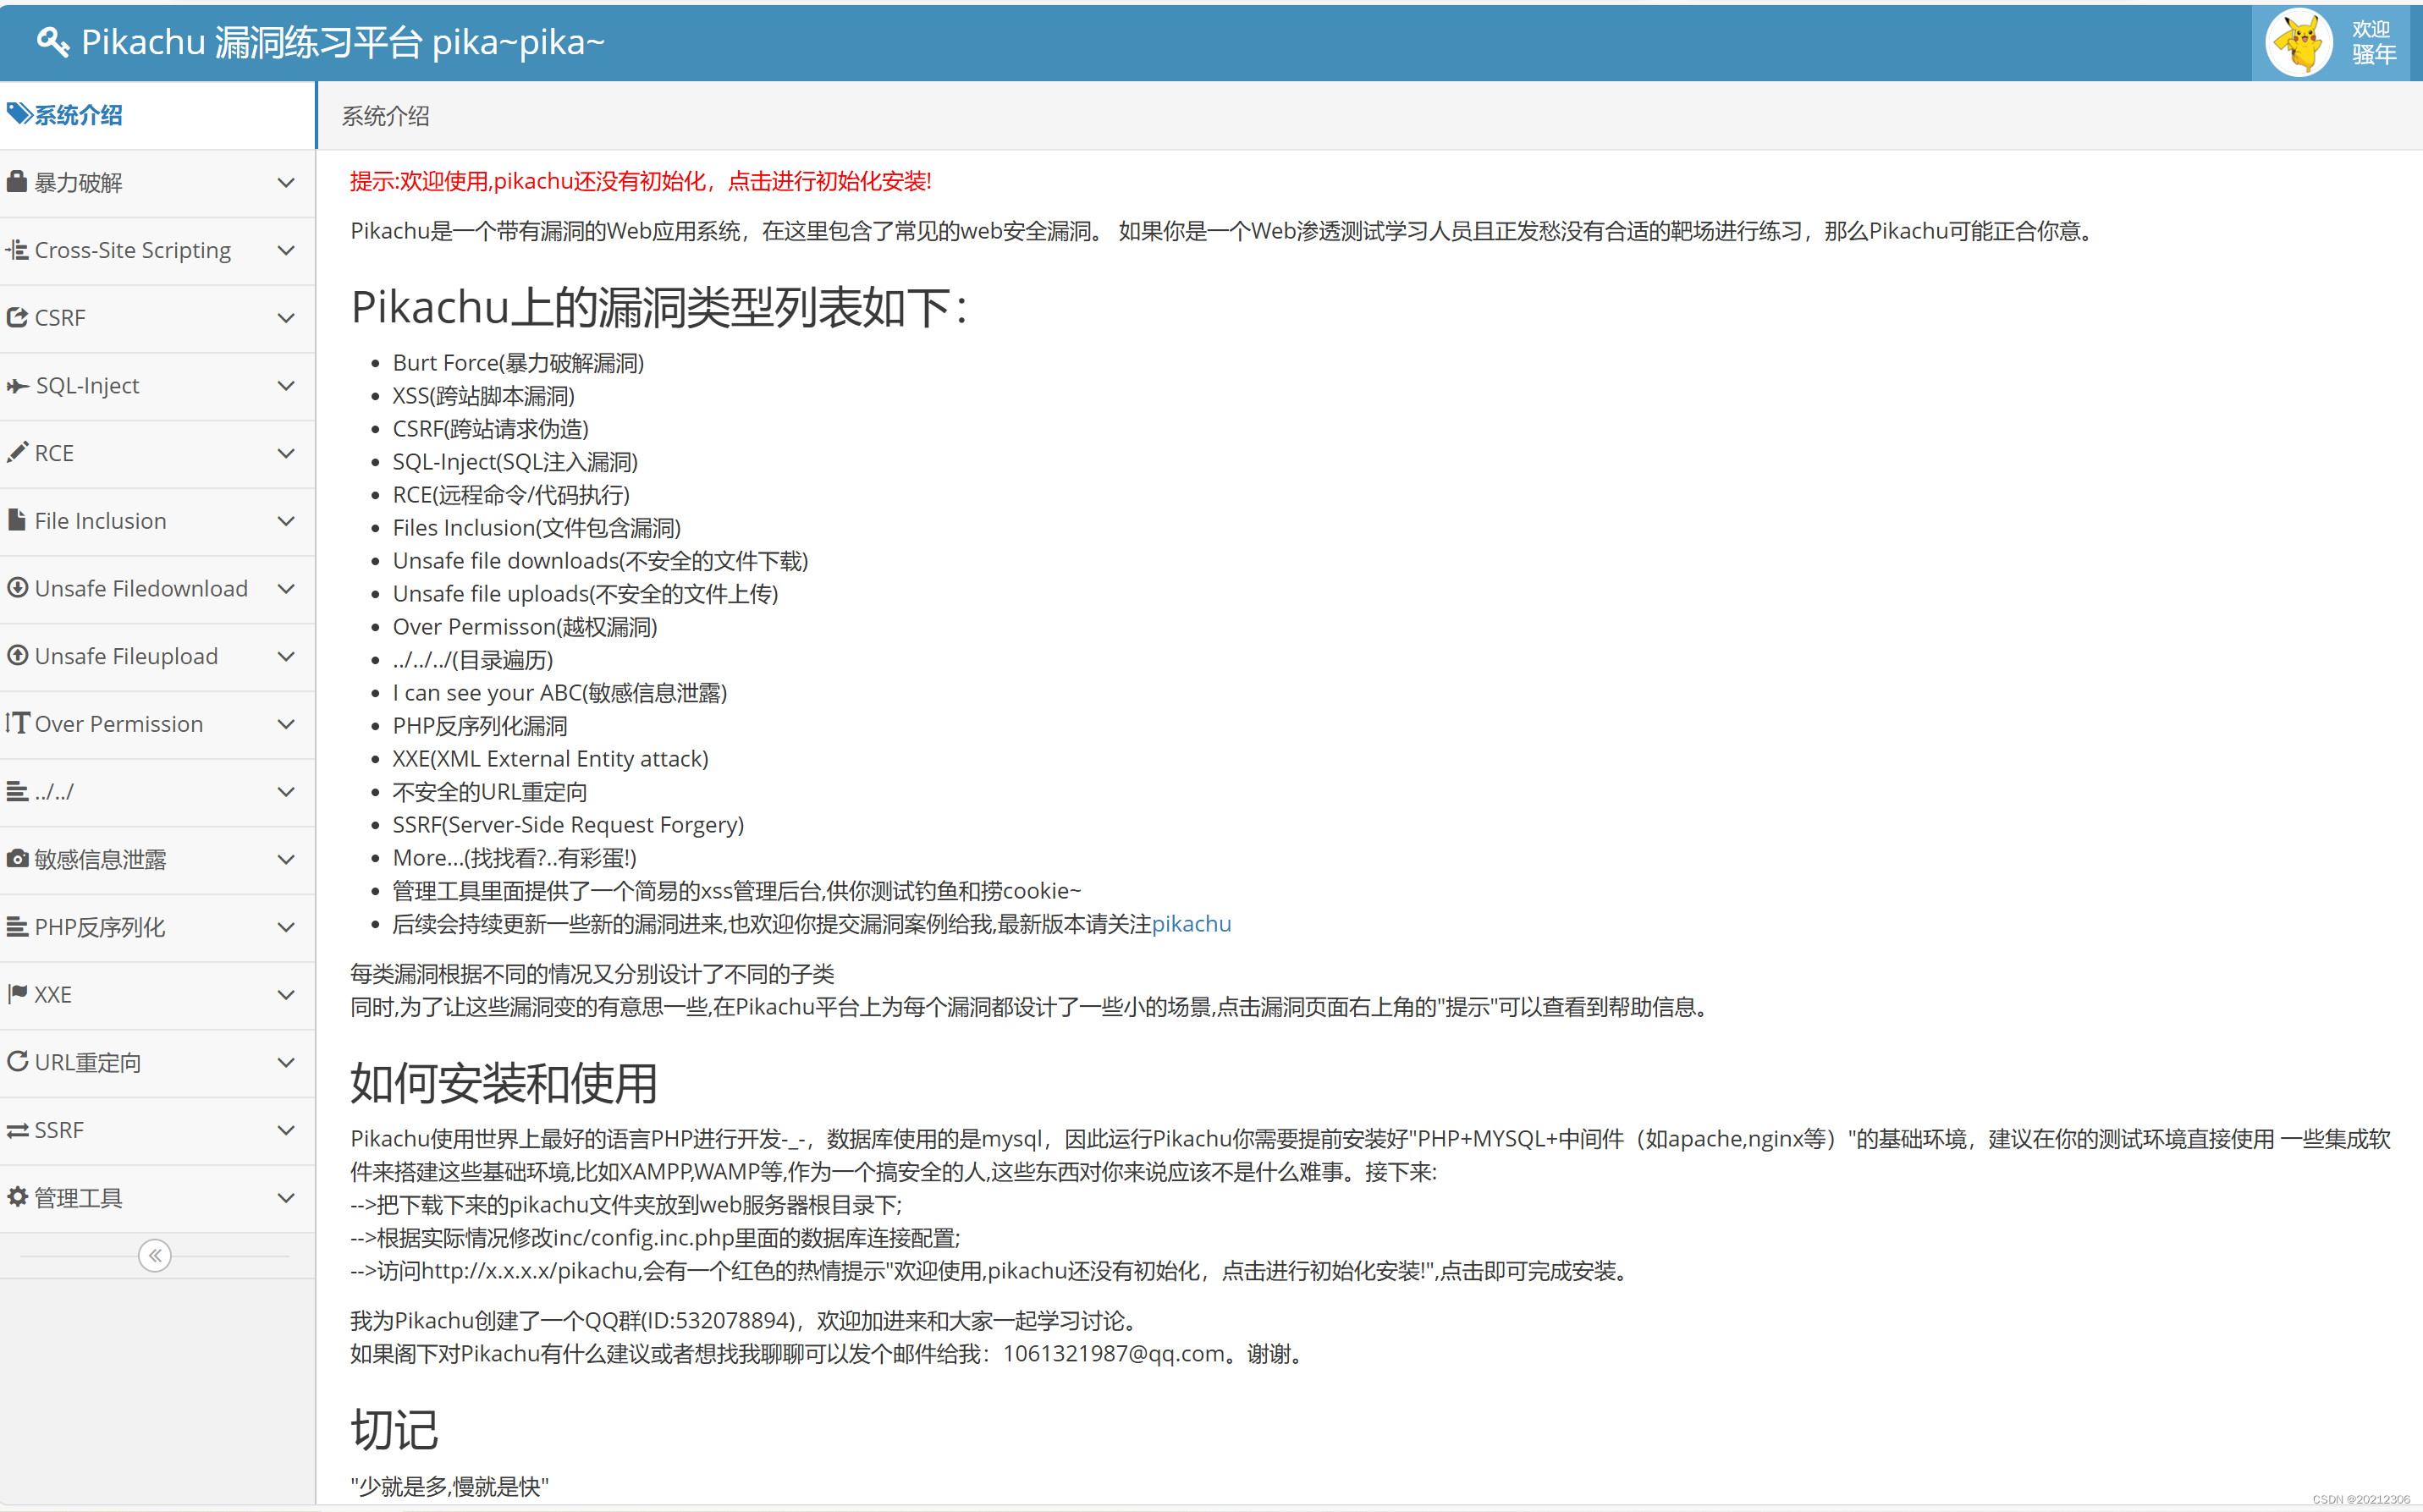Click the camera icon beside 敏感信息泄露
The height and width of the screenshot is (1512, 2423).
(x=16, y=859)
